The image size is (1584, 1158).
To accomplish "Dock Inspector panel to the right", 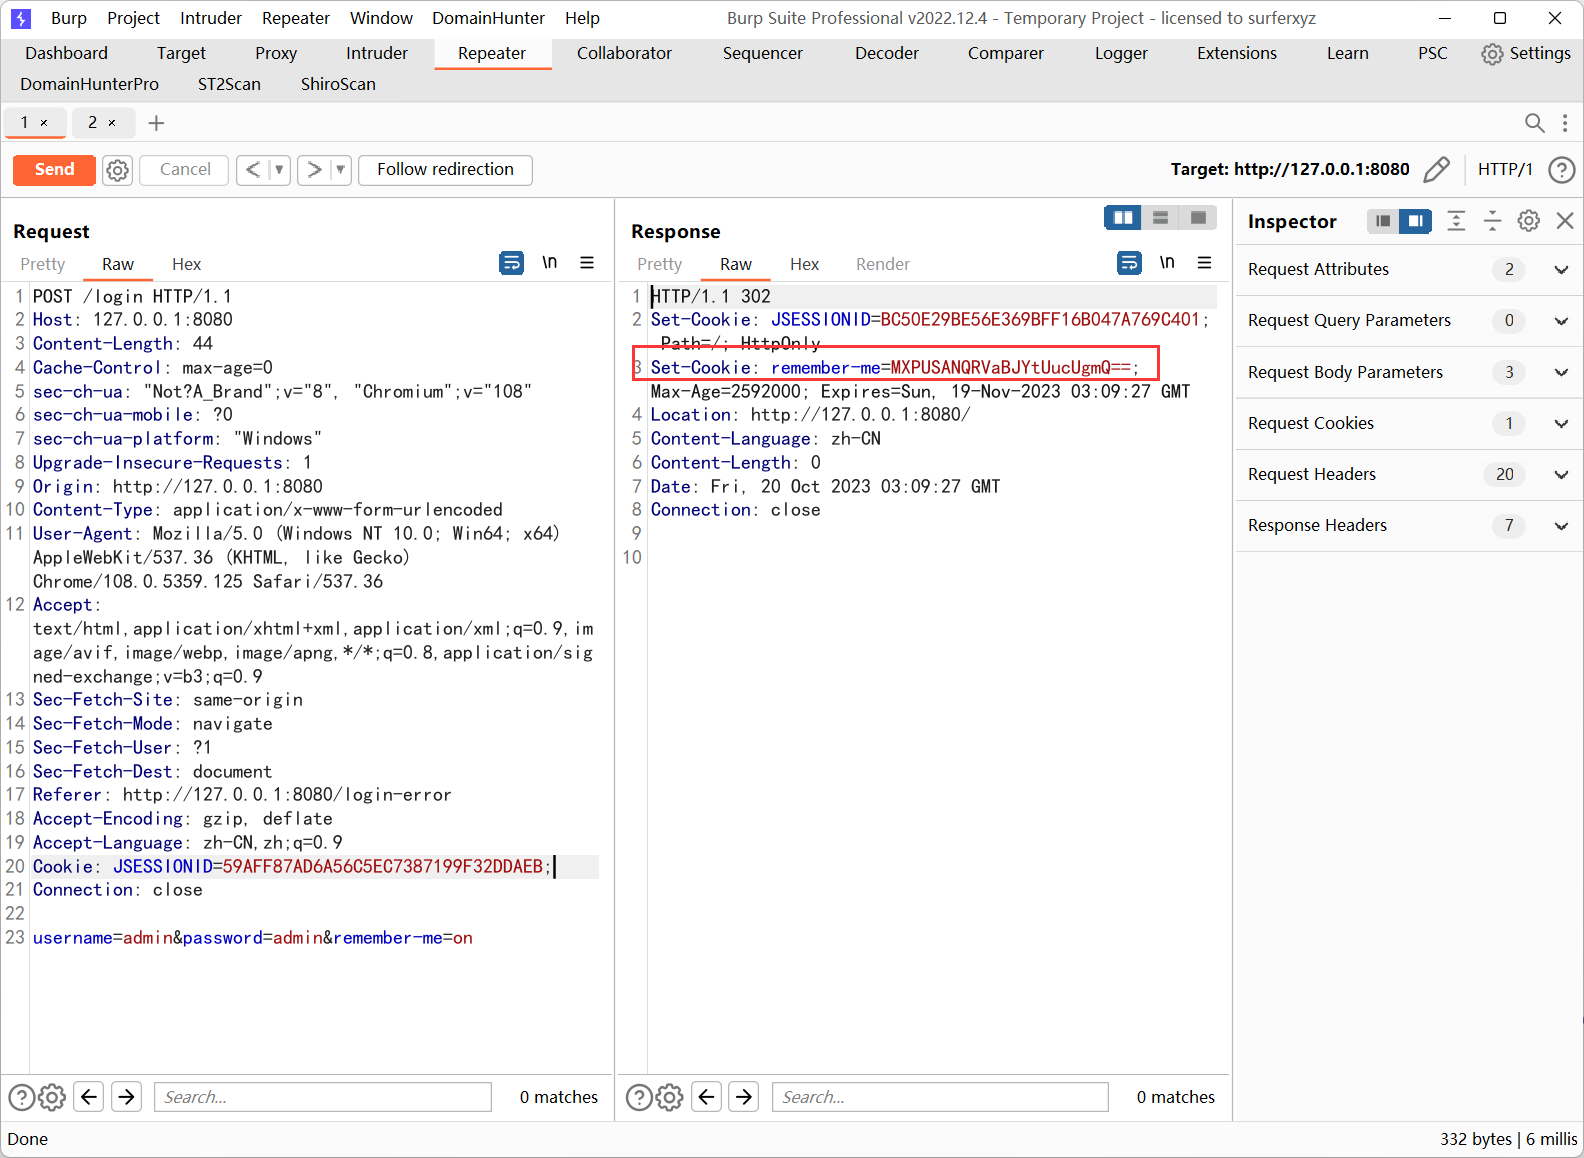I will [x=1415, y=221].
